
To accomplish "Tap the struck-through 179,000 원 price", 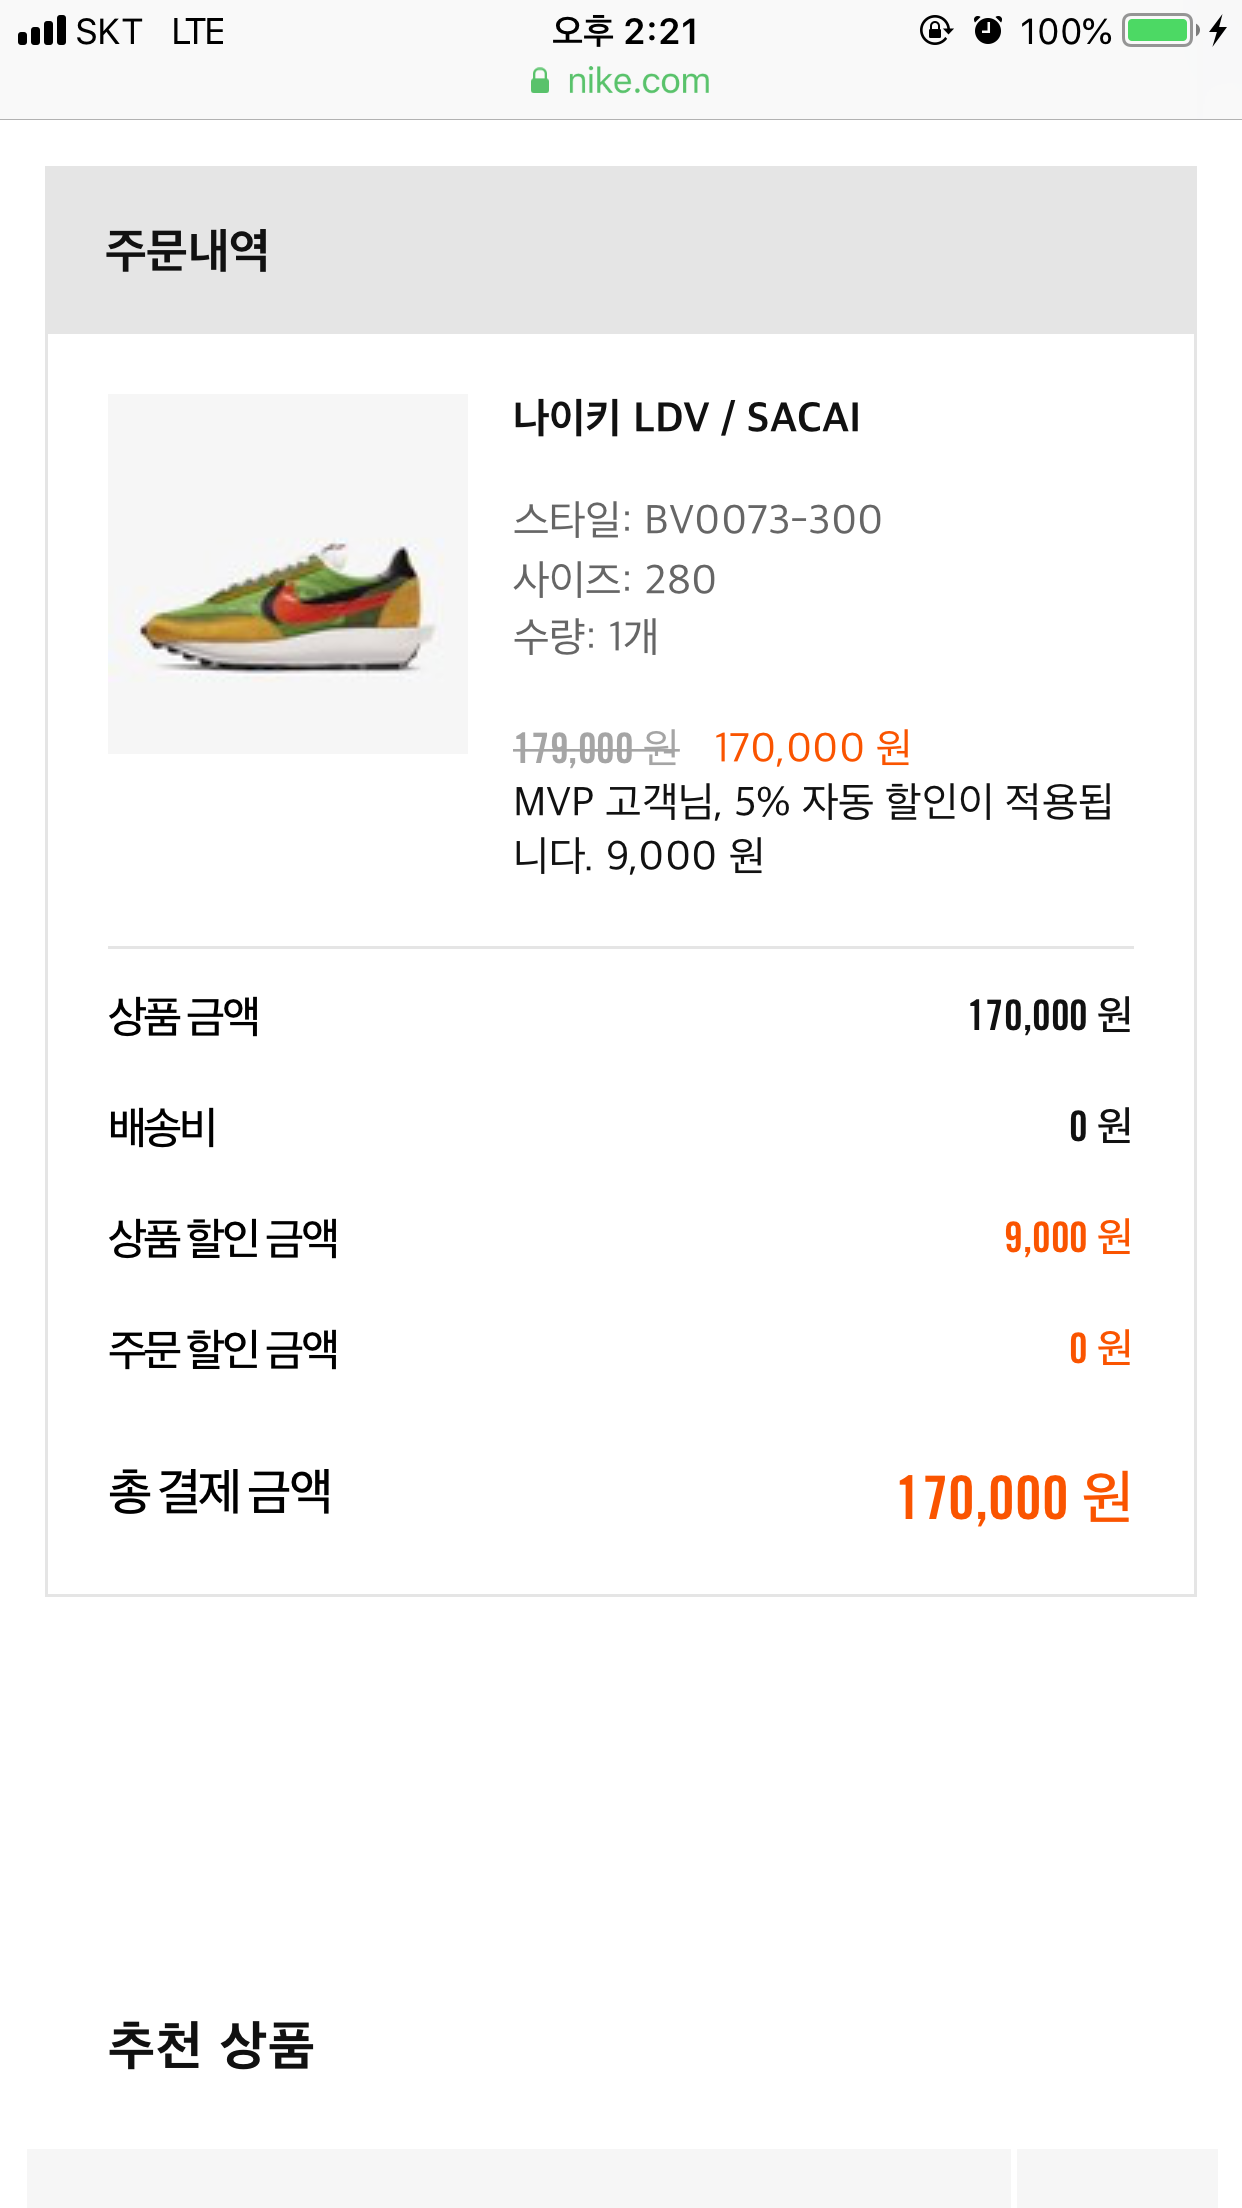I will [596, 747].
